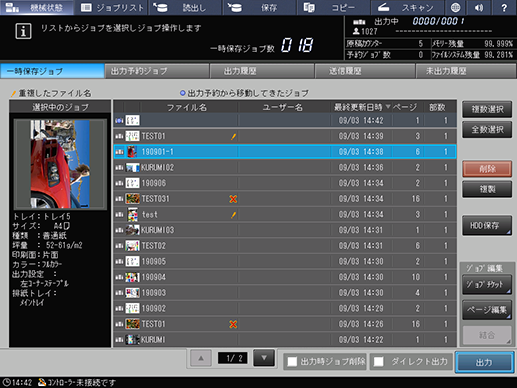Click the user icon beside 1027
Screen dimensions: 517x388
pos(356,31)
